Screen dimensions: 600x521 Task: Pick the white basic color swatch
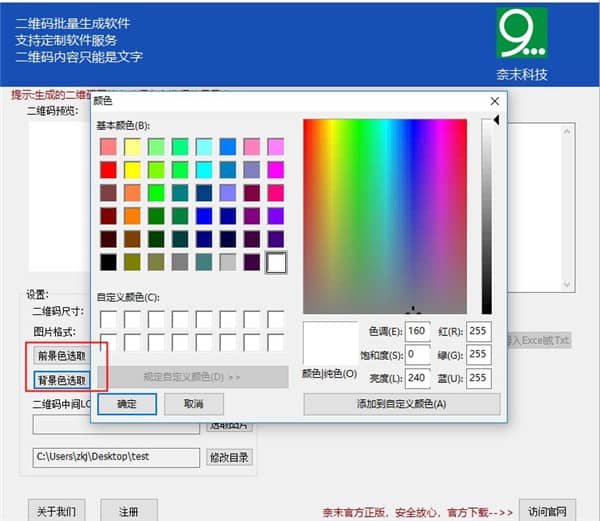(277, 262)
